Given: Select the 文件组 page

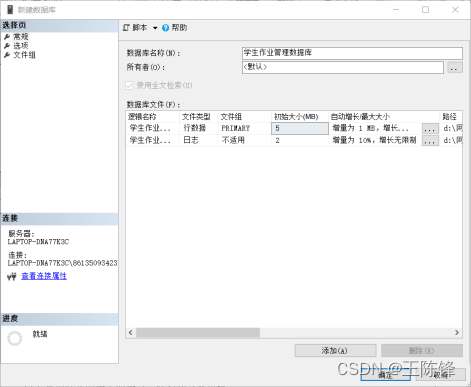Looking at the screenshot, I should (24, 55).
